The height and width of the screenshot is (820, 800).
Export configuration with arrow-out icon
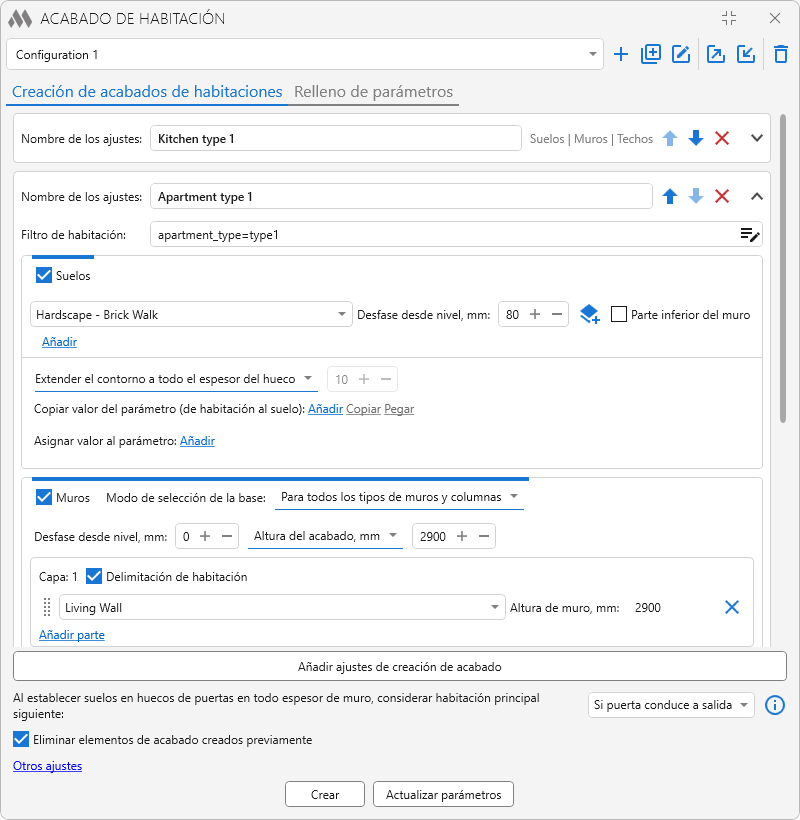716,54
